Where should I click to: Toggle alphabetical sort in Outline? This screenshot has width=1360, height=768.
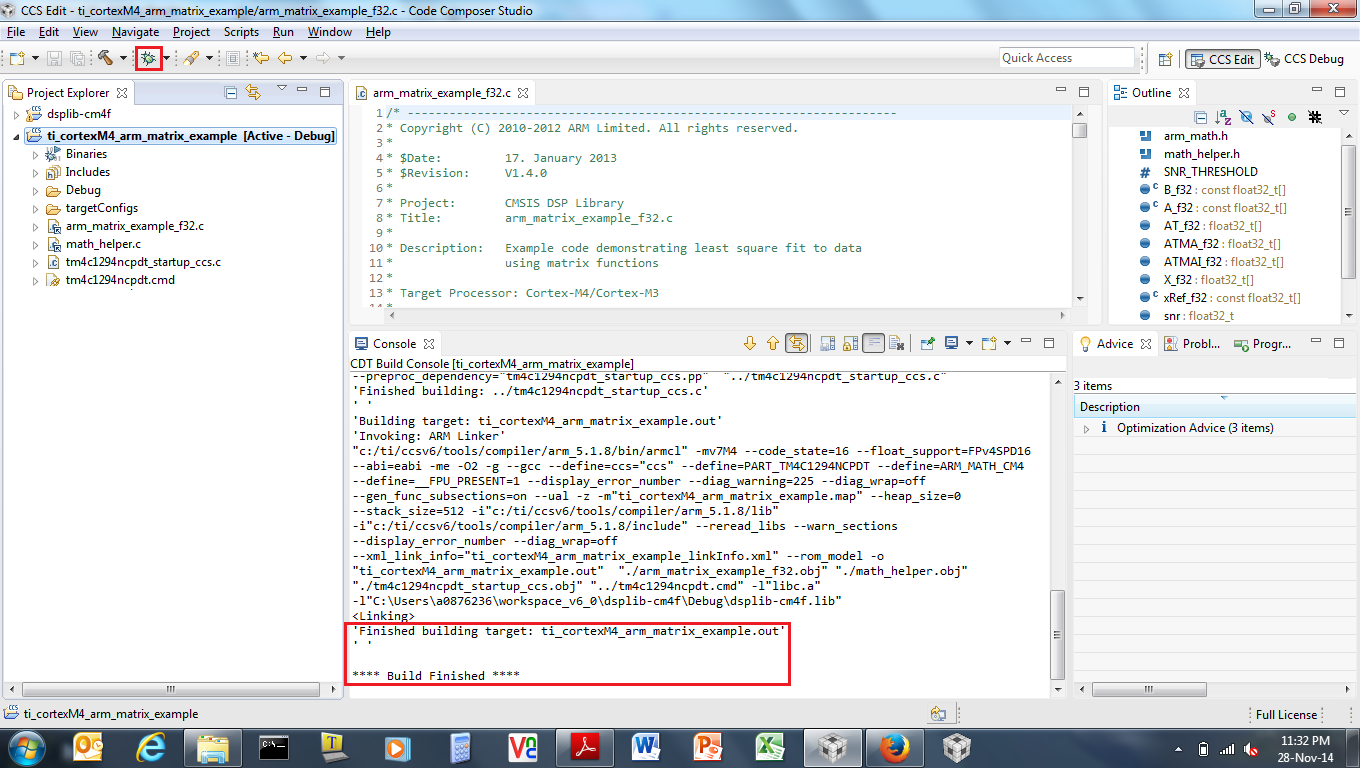coord(1224,117)
